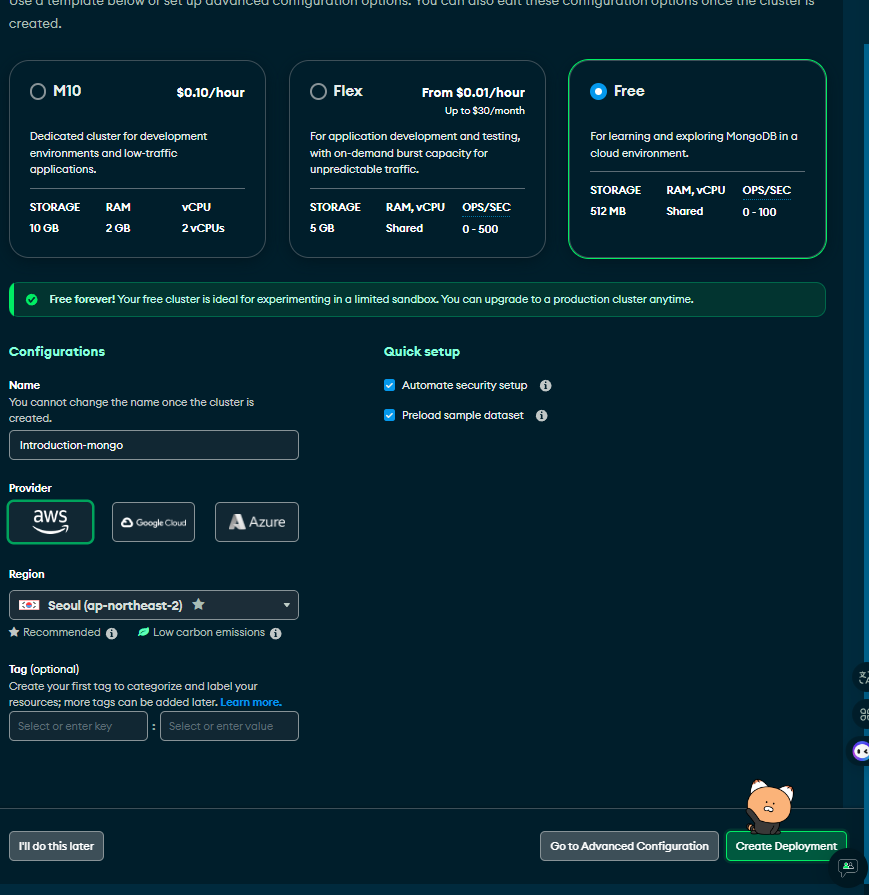Open the Region dropdown showing Seoul
The height and width of the screenshot is (895, 869).
pos(154,605)
